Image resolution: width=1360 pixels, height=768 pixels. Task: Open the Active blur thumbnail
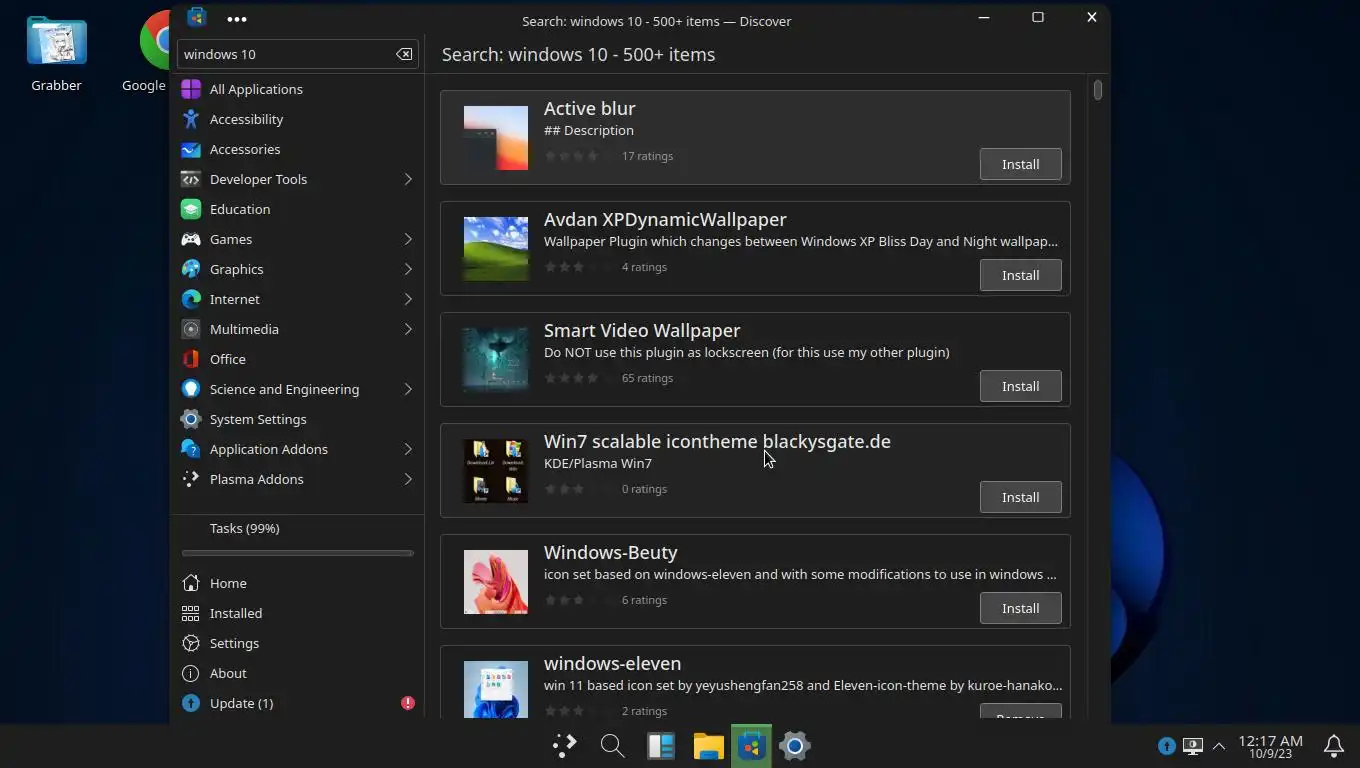click(496, 138)
